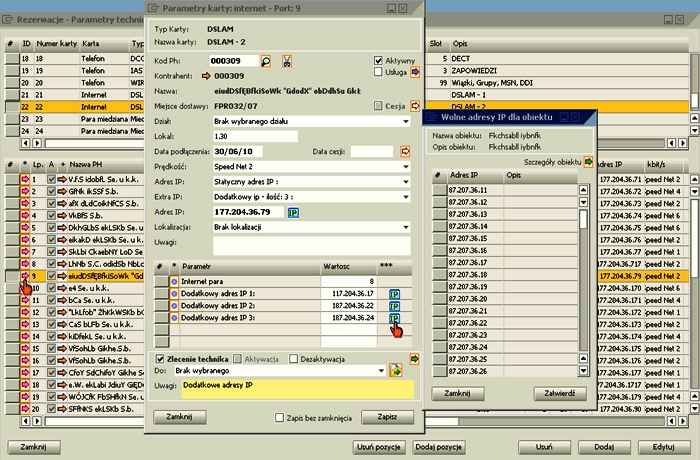Open Dział dropdown Brak wybranego działu
700x460 pixels.
click(x=312, y=121)
